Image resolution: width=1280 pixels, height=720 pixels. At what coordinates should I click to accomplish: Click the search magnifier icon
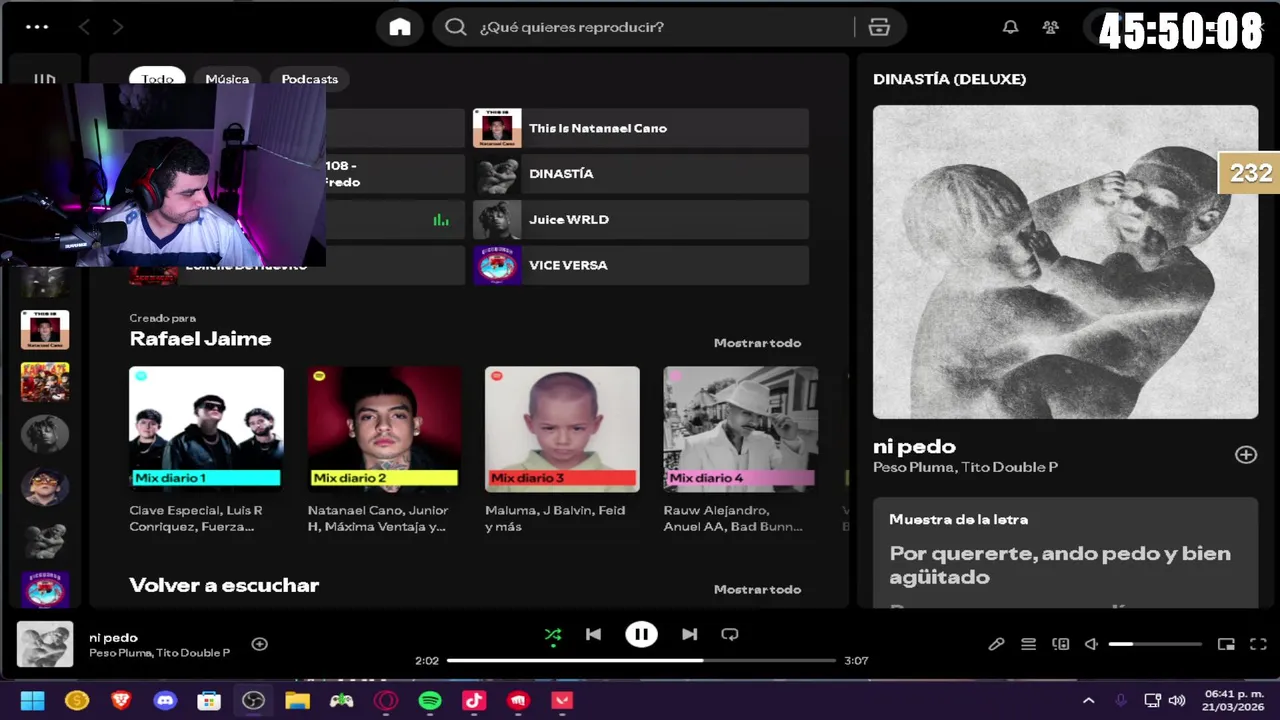tap(456, 27)
